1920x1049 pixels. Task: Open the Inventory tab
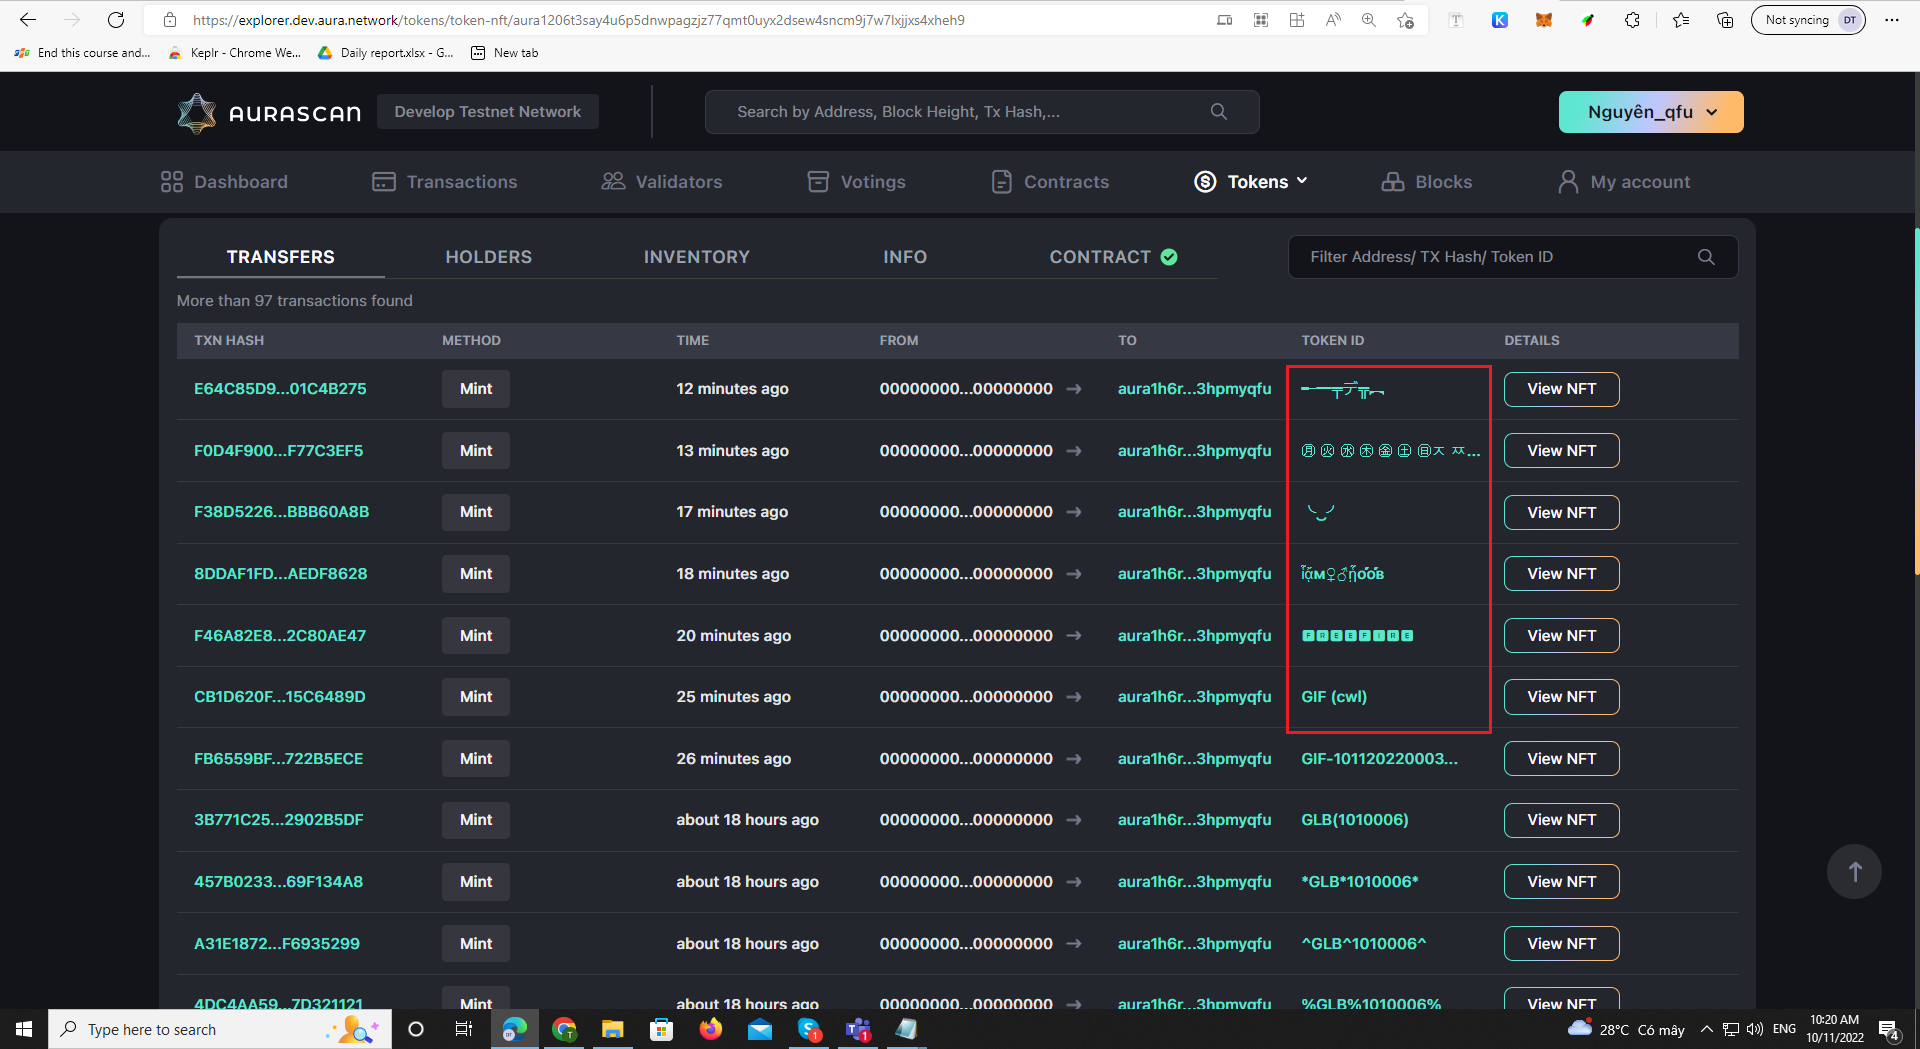(696, 257)
